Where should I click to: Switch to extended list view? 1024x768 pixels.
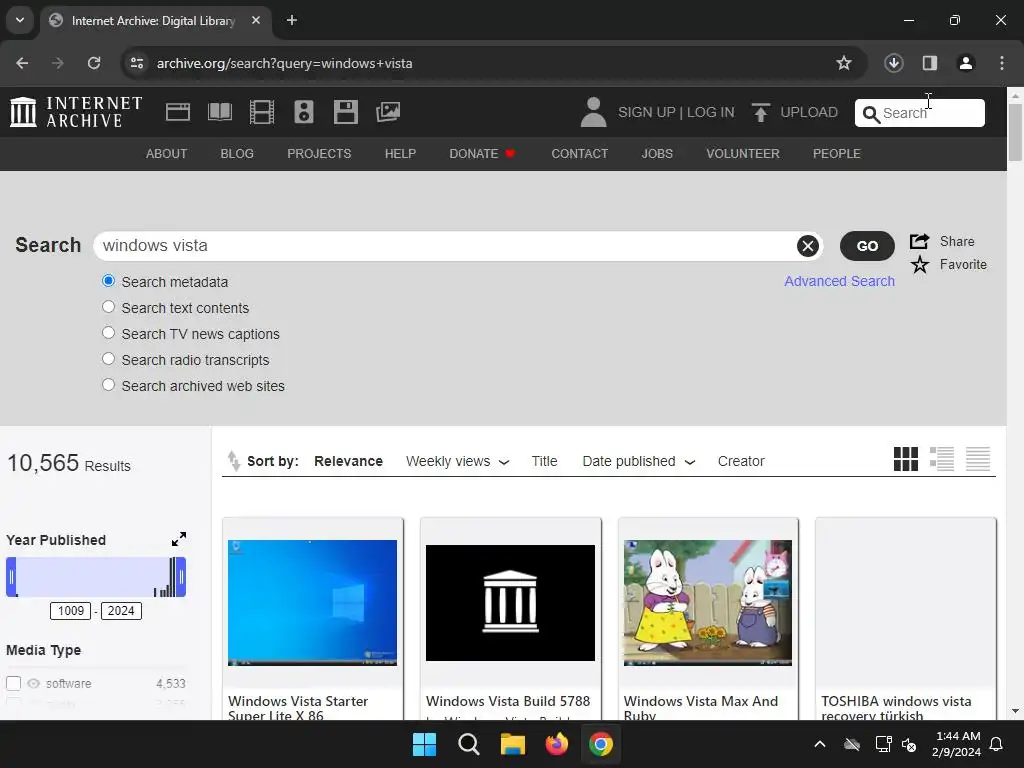tap(942, 459)
